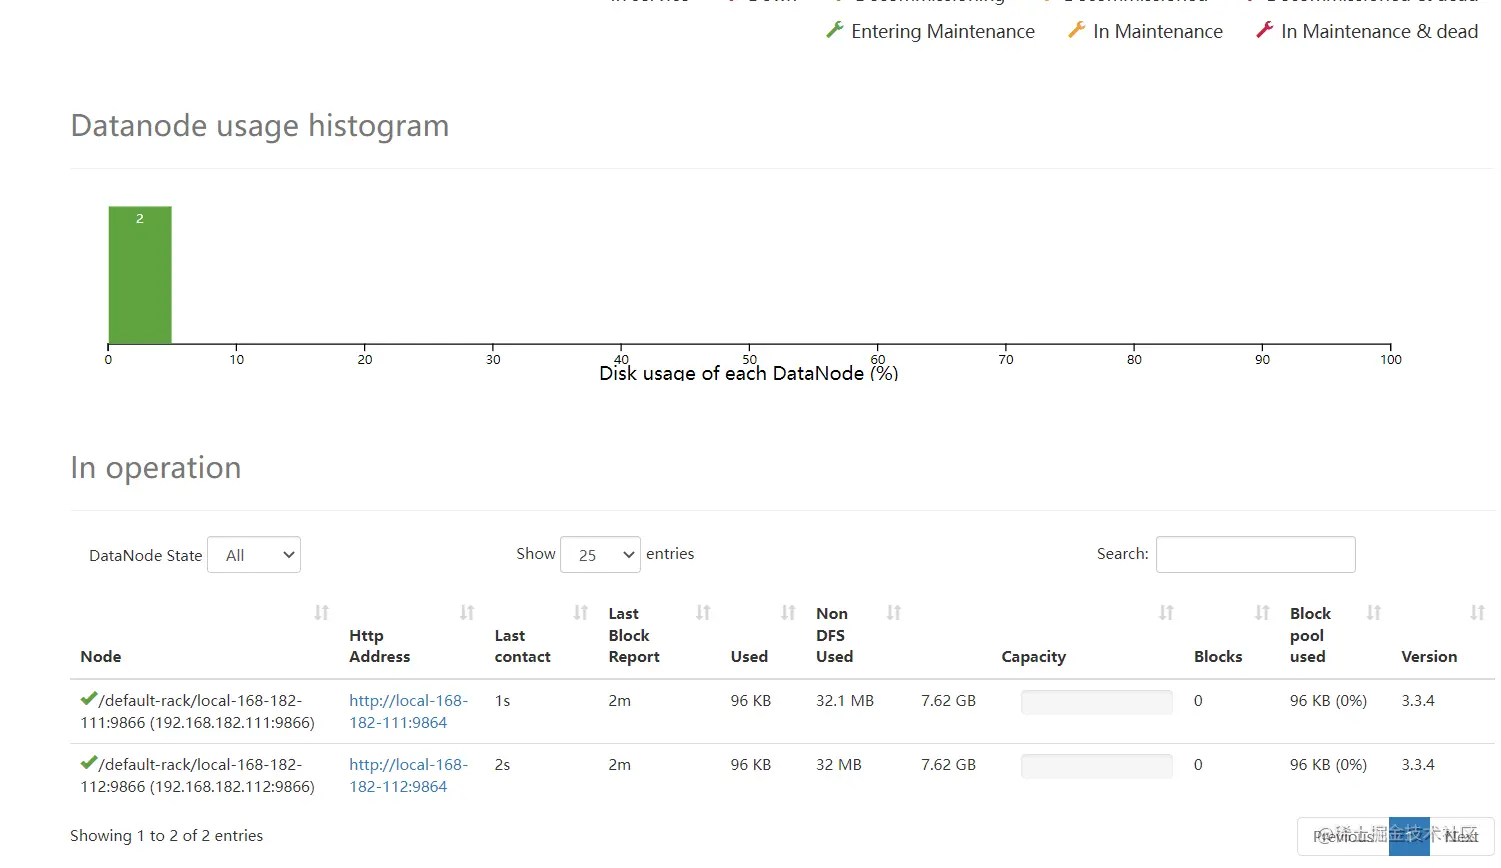Sort by Last contact column arrows
The height and width of the screenshot is (868, 1501).
(581, 612)
